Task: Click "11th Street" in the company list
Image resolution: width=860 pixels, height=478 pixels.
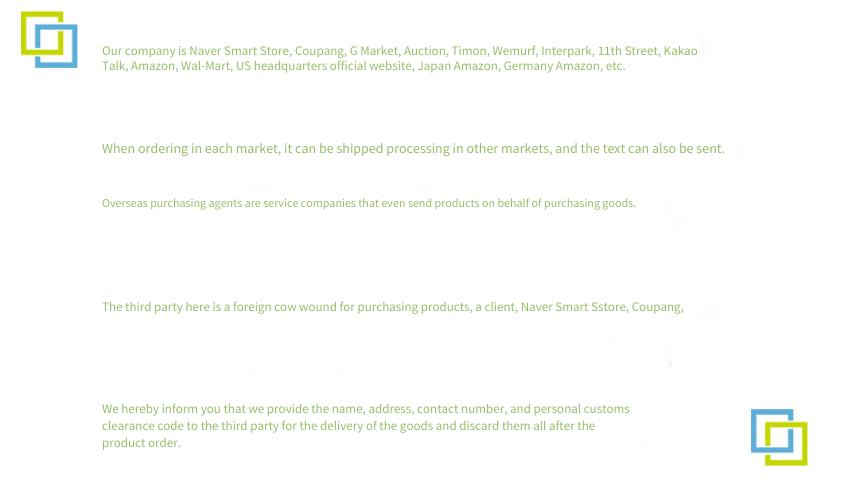Action: click(x=627, y=51)
